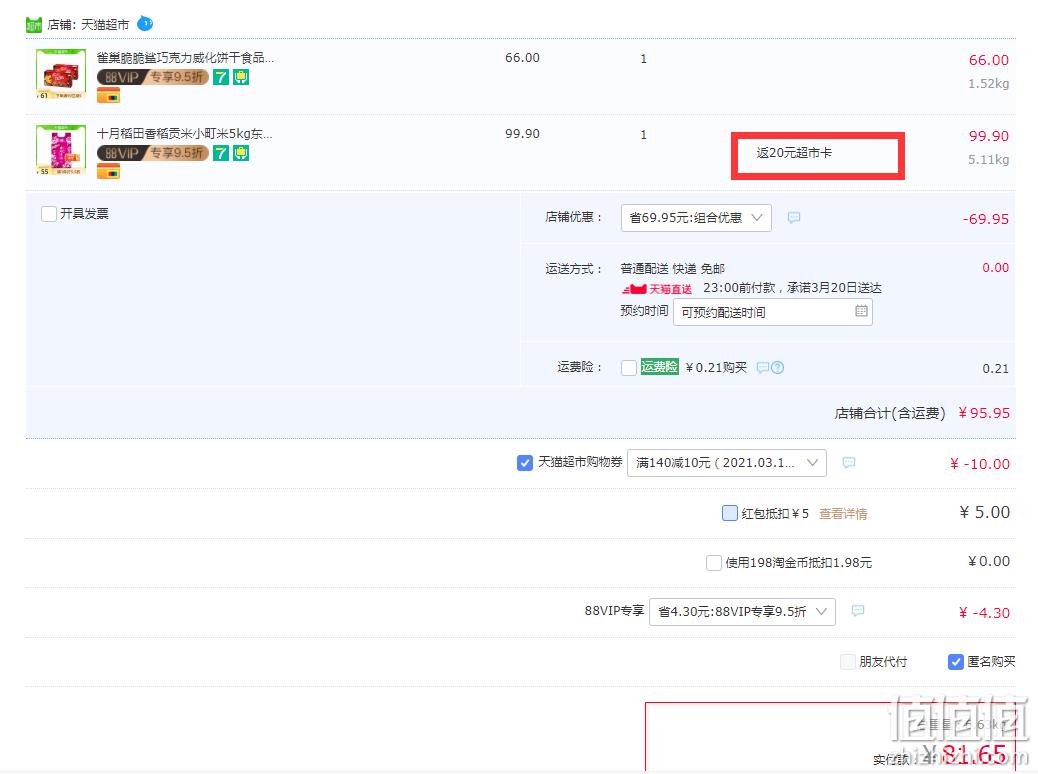Click the ¥95.95 shop total amount
Image resolution: width=1038 pixels, height=774 pixels.
[984, 413]
